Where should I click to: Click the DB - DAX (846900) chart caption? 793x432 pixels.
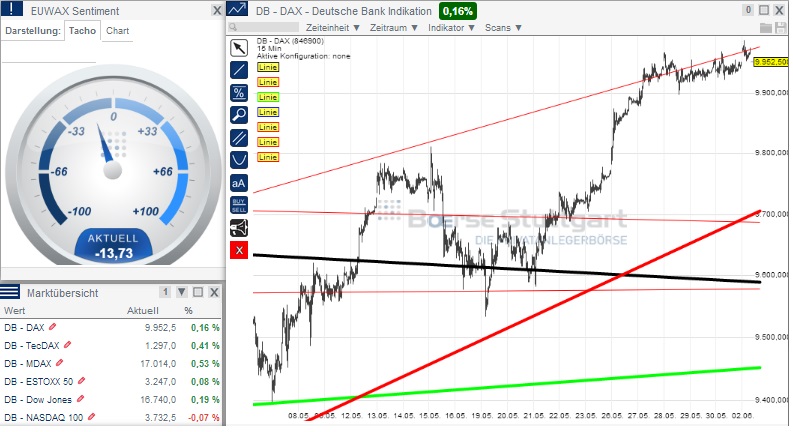[x=290, y=41]
